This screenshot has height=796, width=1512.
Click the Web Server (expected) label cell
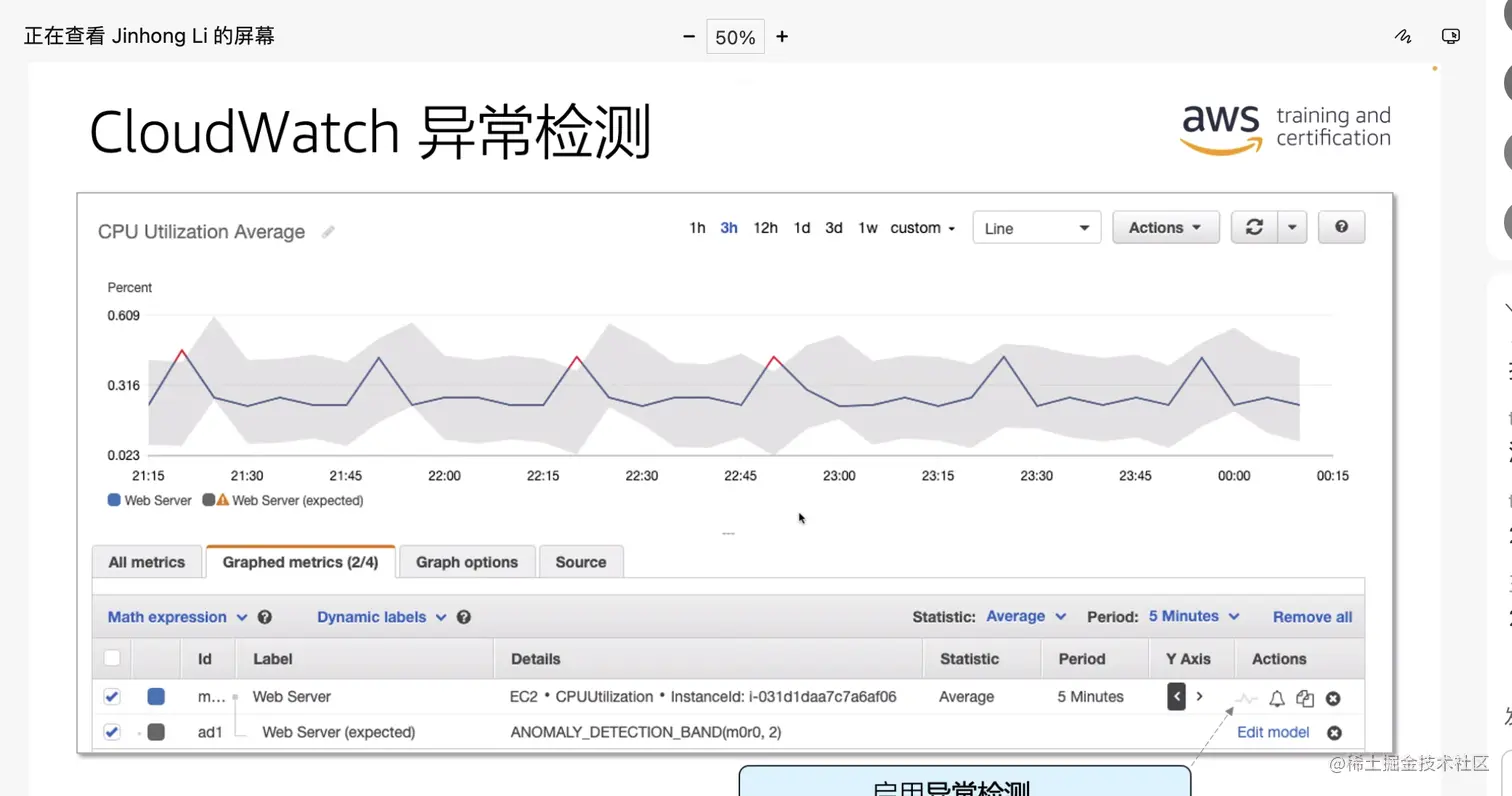pyautogui.click(x=338, y=732)
